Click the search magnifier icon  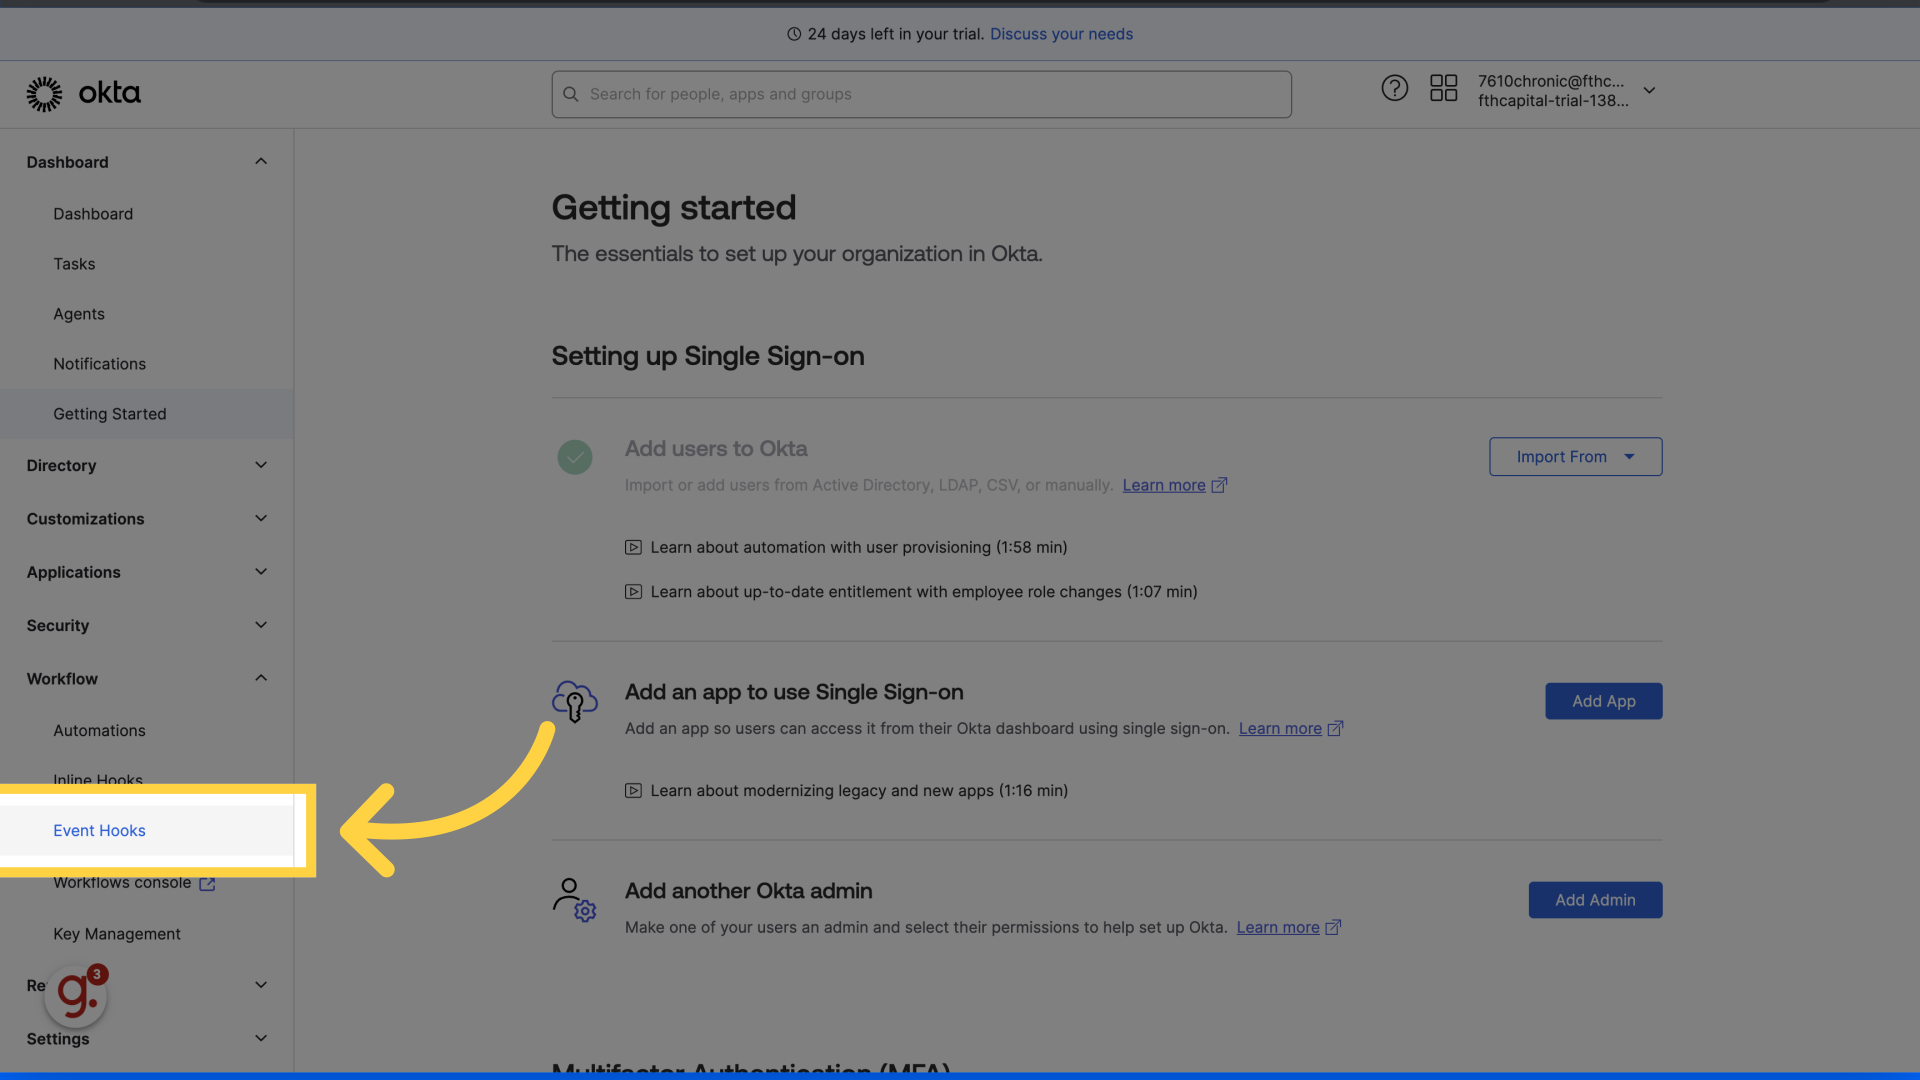[571, 94]
